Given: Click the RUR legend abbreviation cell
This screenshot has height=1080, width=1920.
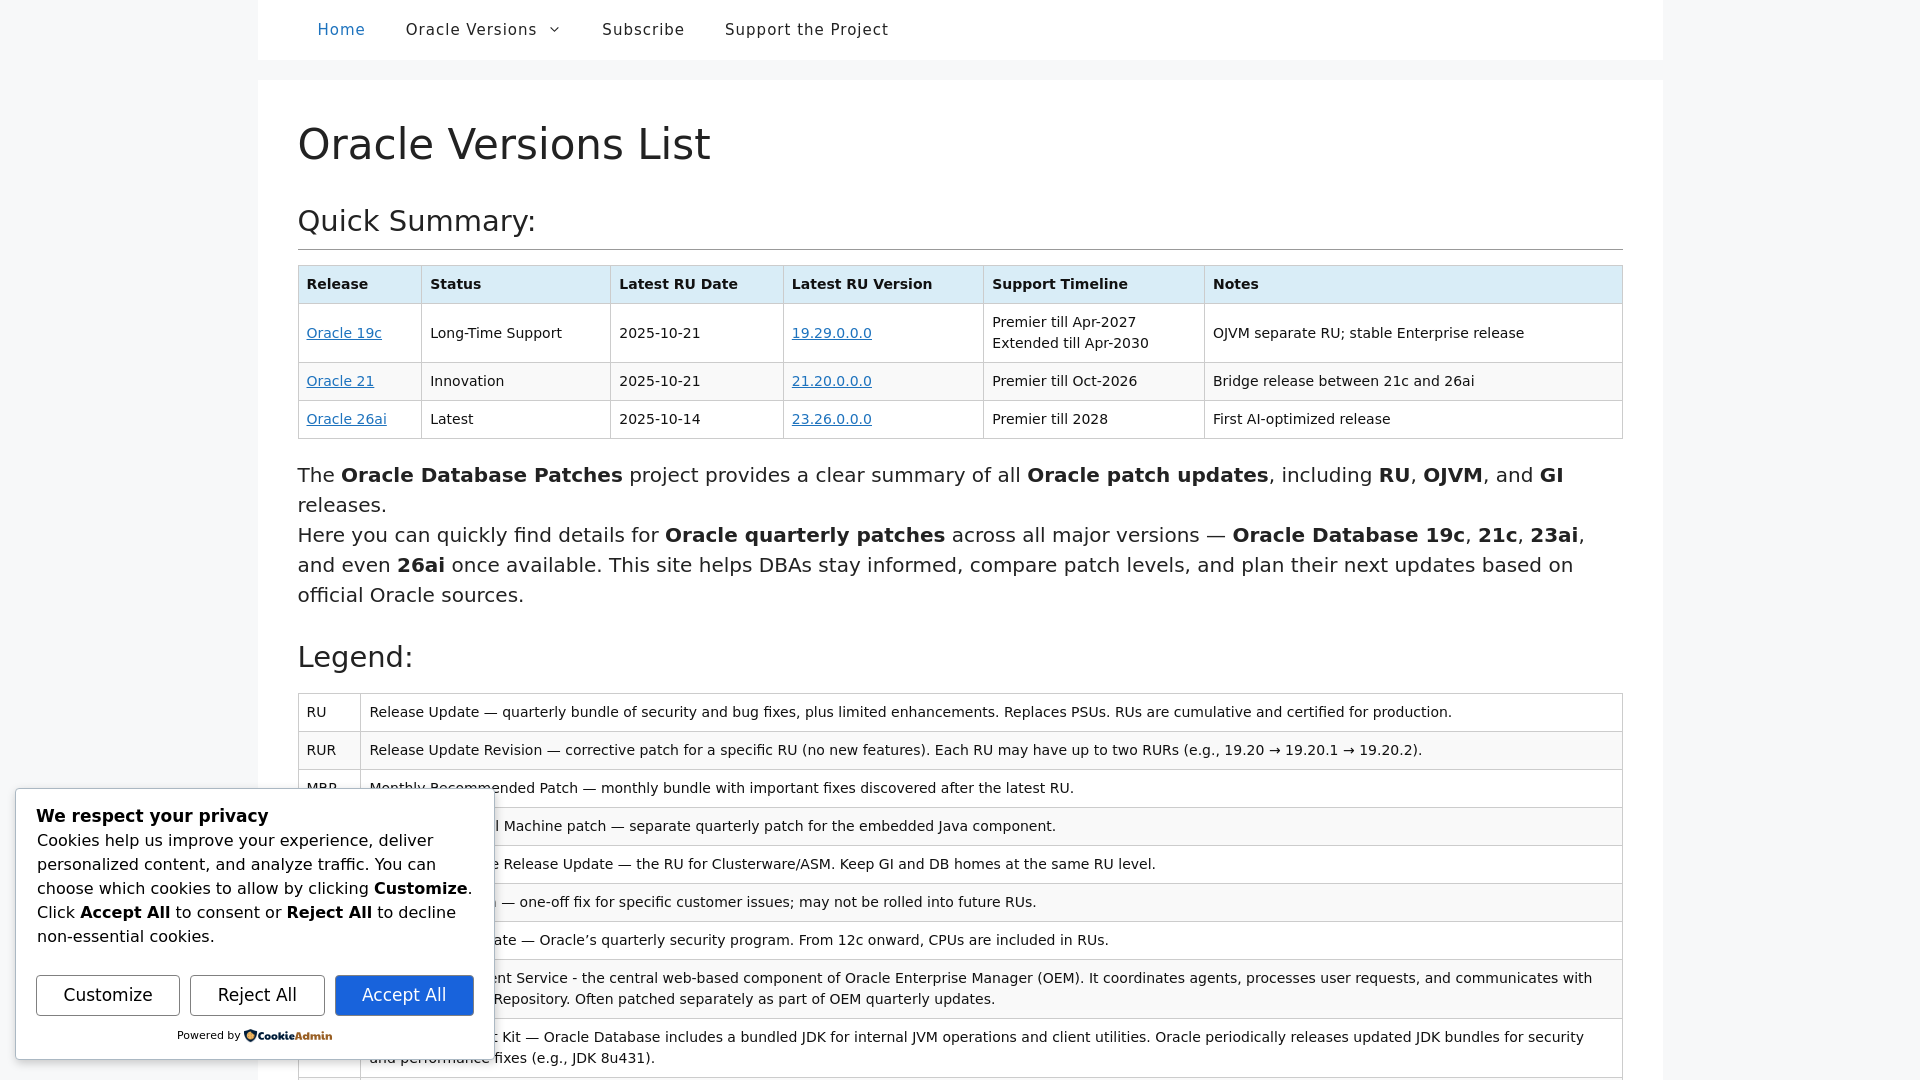Looking at the screenshot, I should pyautogui.click(x=330, y=750).
